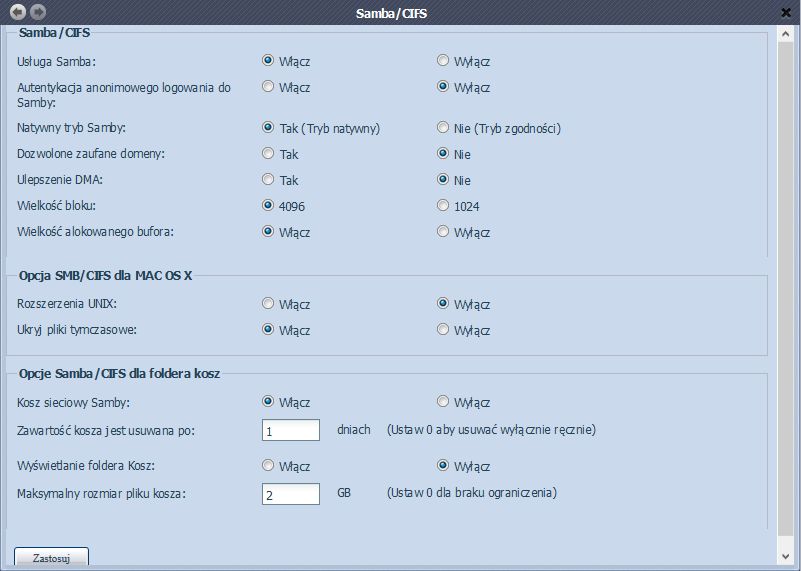Click the scrollbar up arrow

point(786,34)
